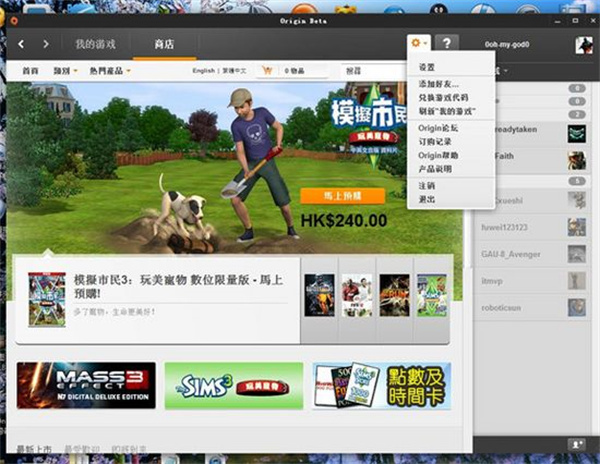Click the back navigation arrow
The image size is (600, 464).
tap(22, 44)
